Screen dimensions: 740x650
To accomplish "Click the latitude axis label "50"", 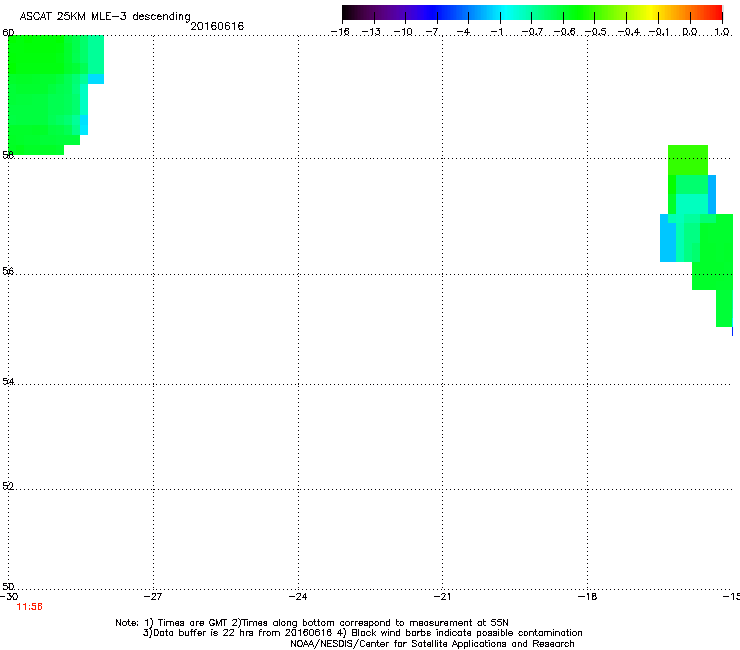I will (x=8, y=586).
